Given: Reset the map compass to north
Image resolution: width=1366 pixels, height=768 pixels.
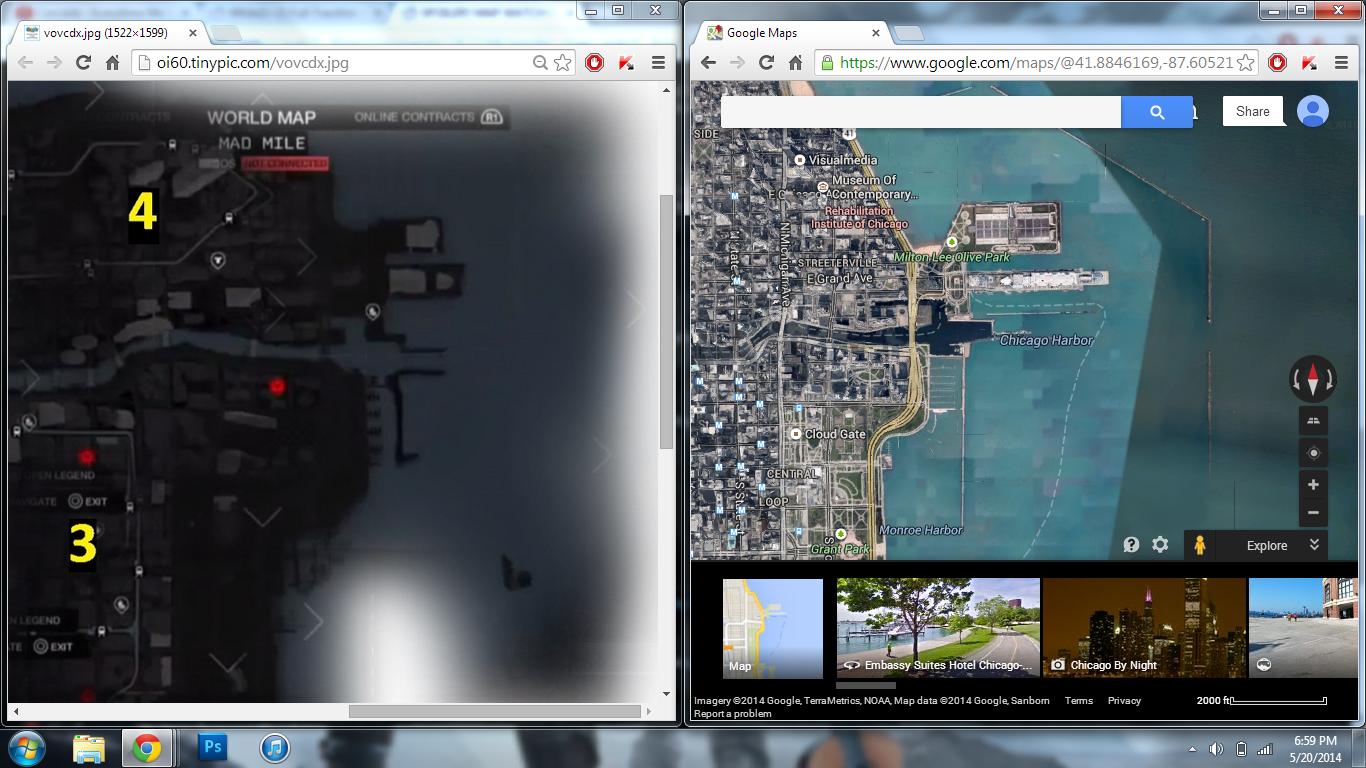Looking at the screenshot, I should [x=1313, y=379].
